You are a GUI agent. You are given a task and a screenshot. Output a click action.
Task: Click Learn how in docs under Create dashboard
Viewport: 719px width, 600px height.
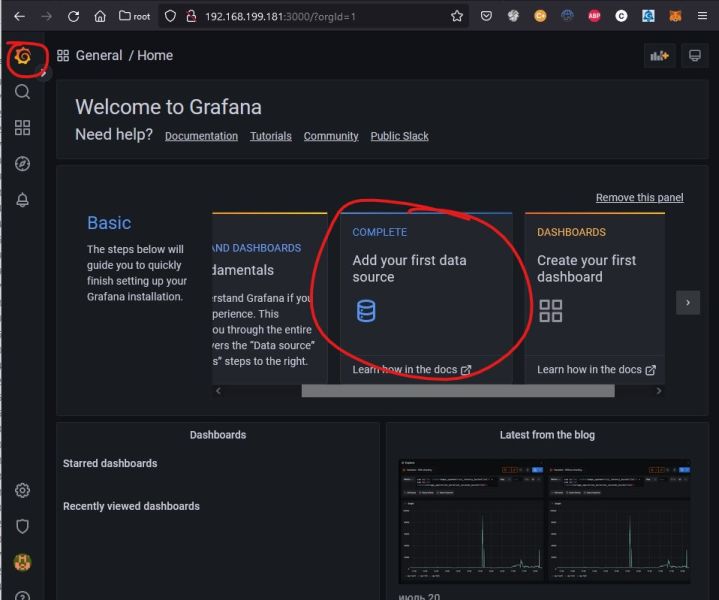[596, 370]
